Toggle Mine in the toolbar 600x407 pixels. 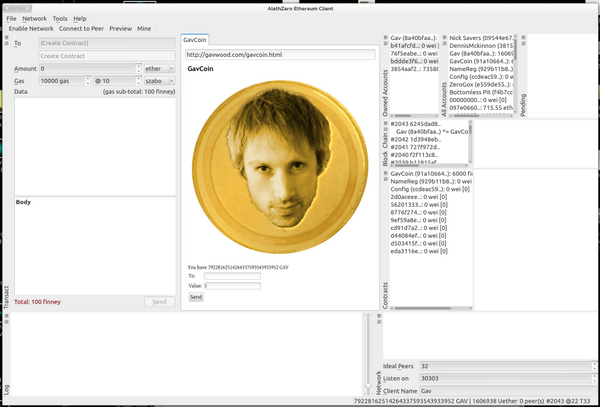[144, 29]
